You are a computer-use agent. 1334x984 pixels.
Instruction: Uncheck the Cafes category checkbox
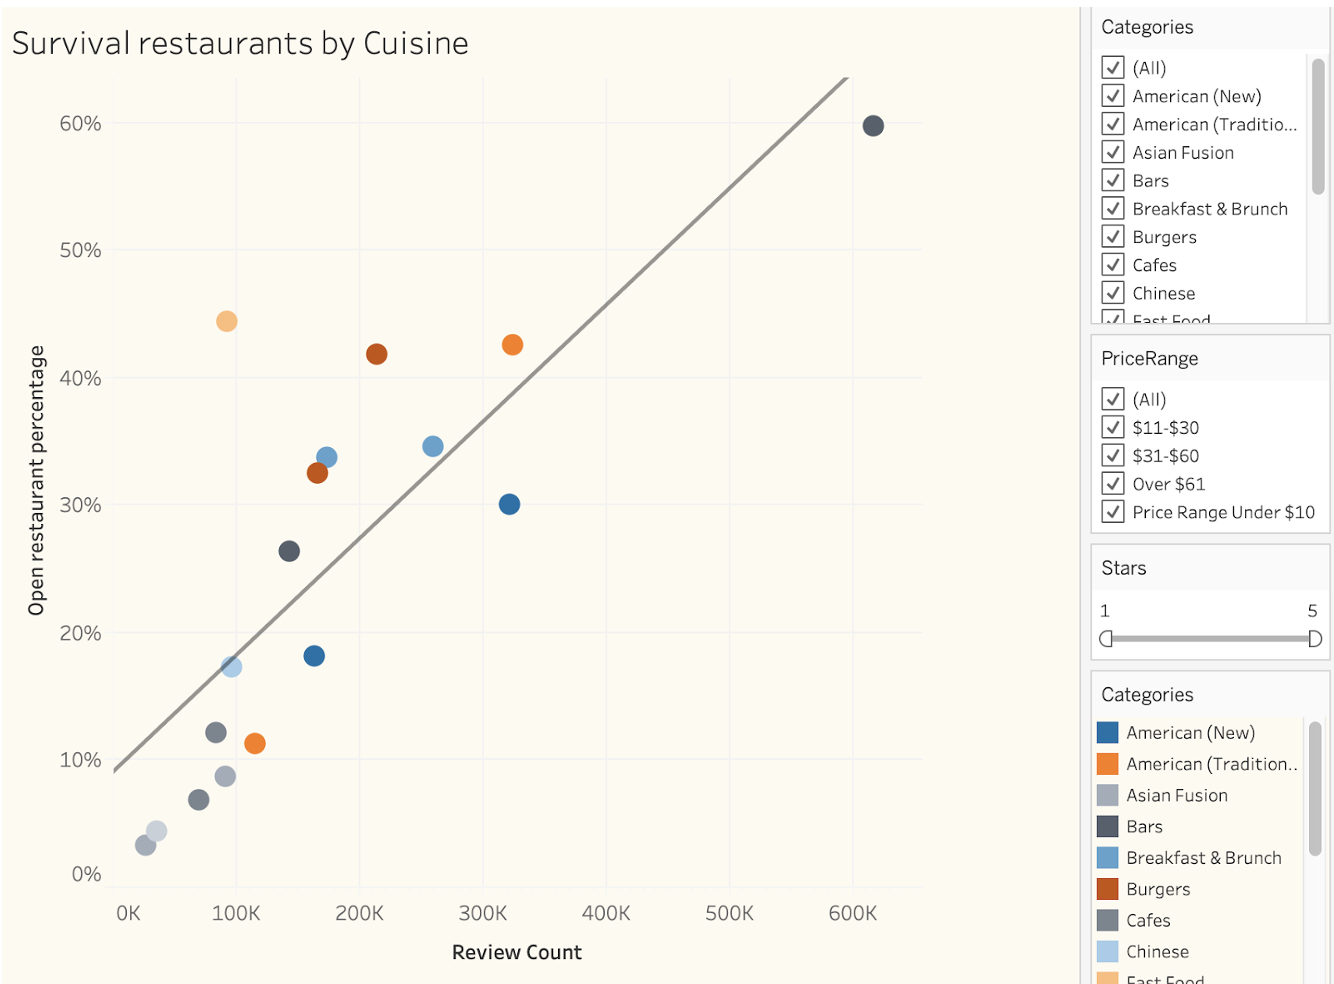[x=1112, y=264]
